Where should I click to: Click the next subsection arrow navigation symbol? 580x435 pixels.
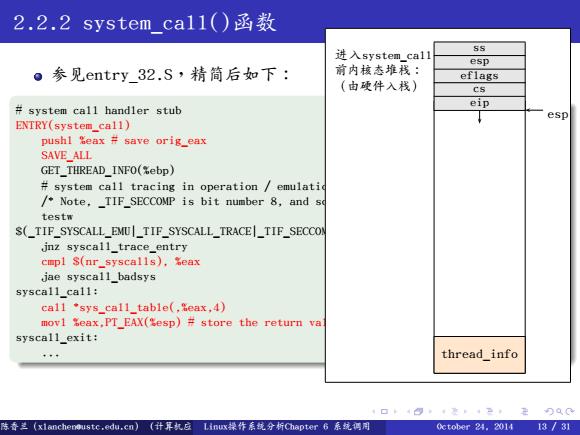click(x=465, y=411)
